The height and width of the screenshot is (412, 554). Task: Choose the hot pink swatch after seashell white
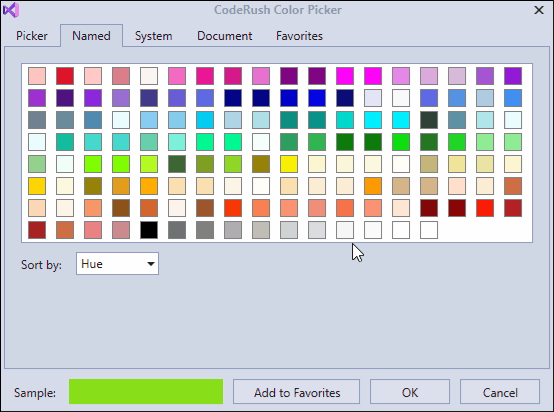[x=177, y=76]
